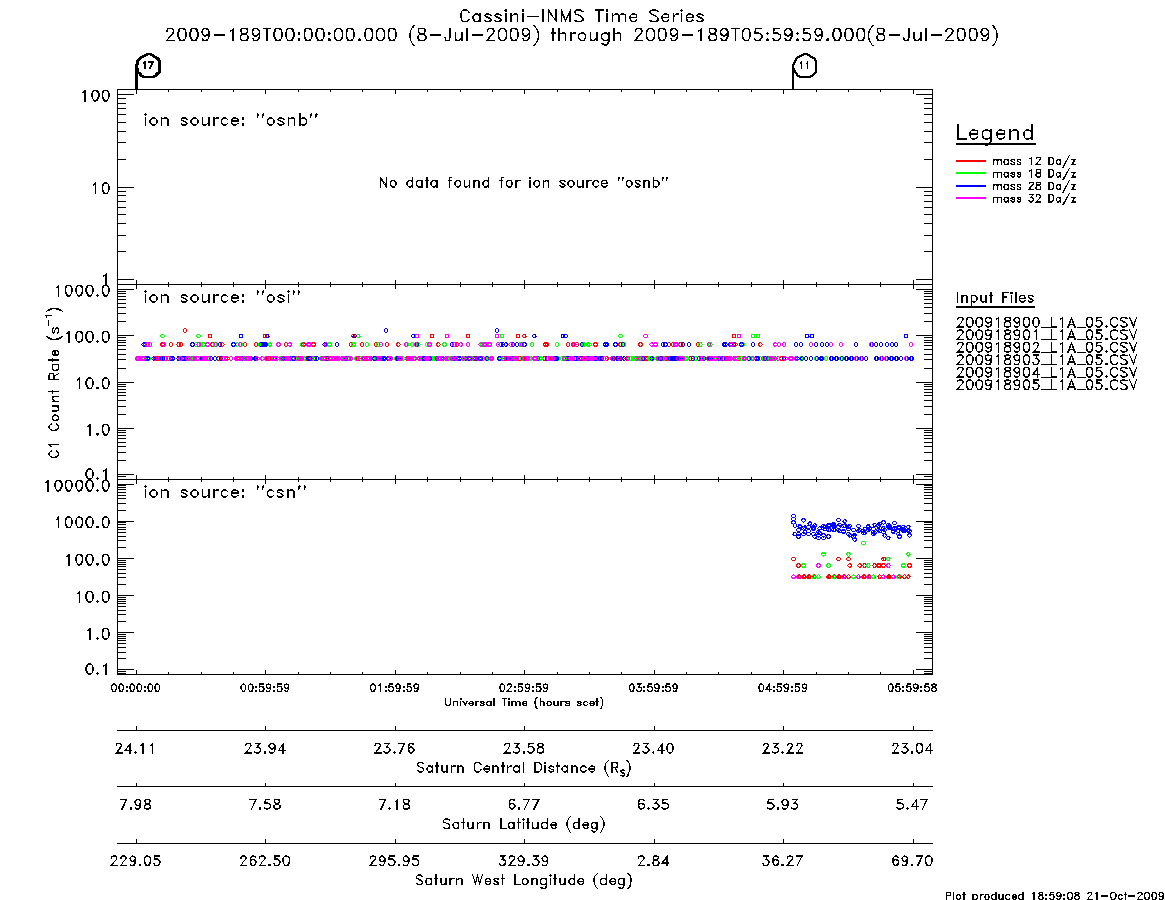
Task: Click the 03:59:59 time tick label
Action: point(653,688)
